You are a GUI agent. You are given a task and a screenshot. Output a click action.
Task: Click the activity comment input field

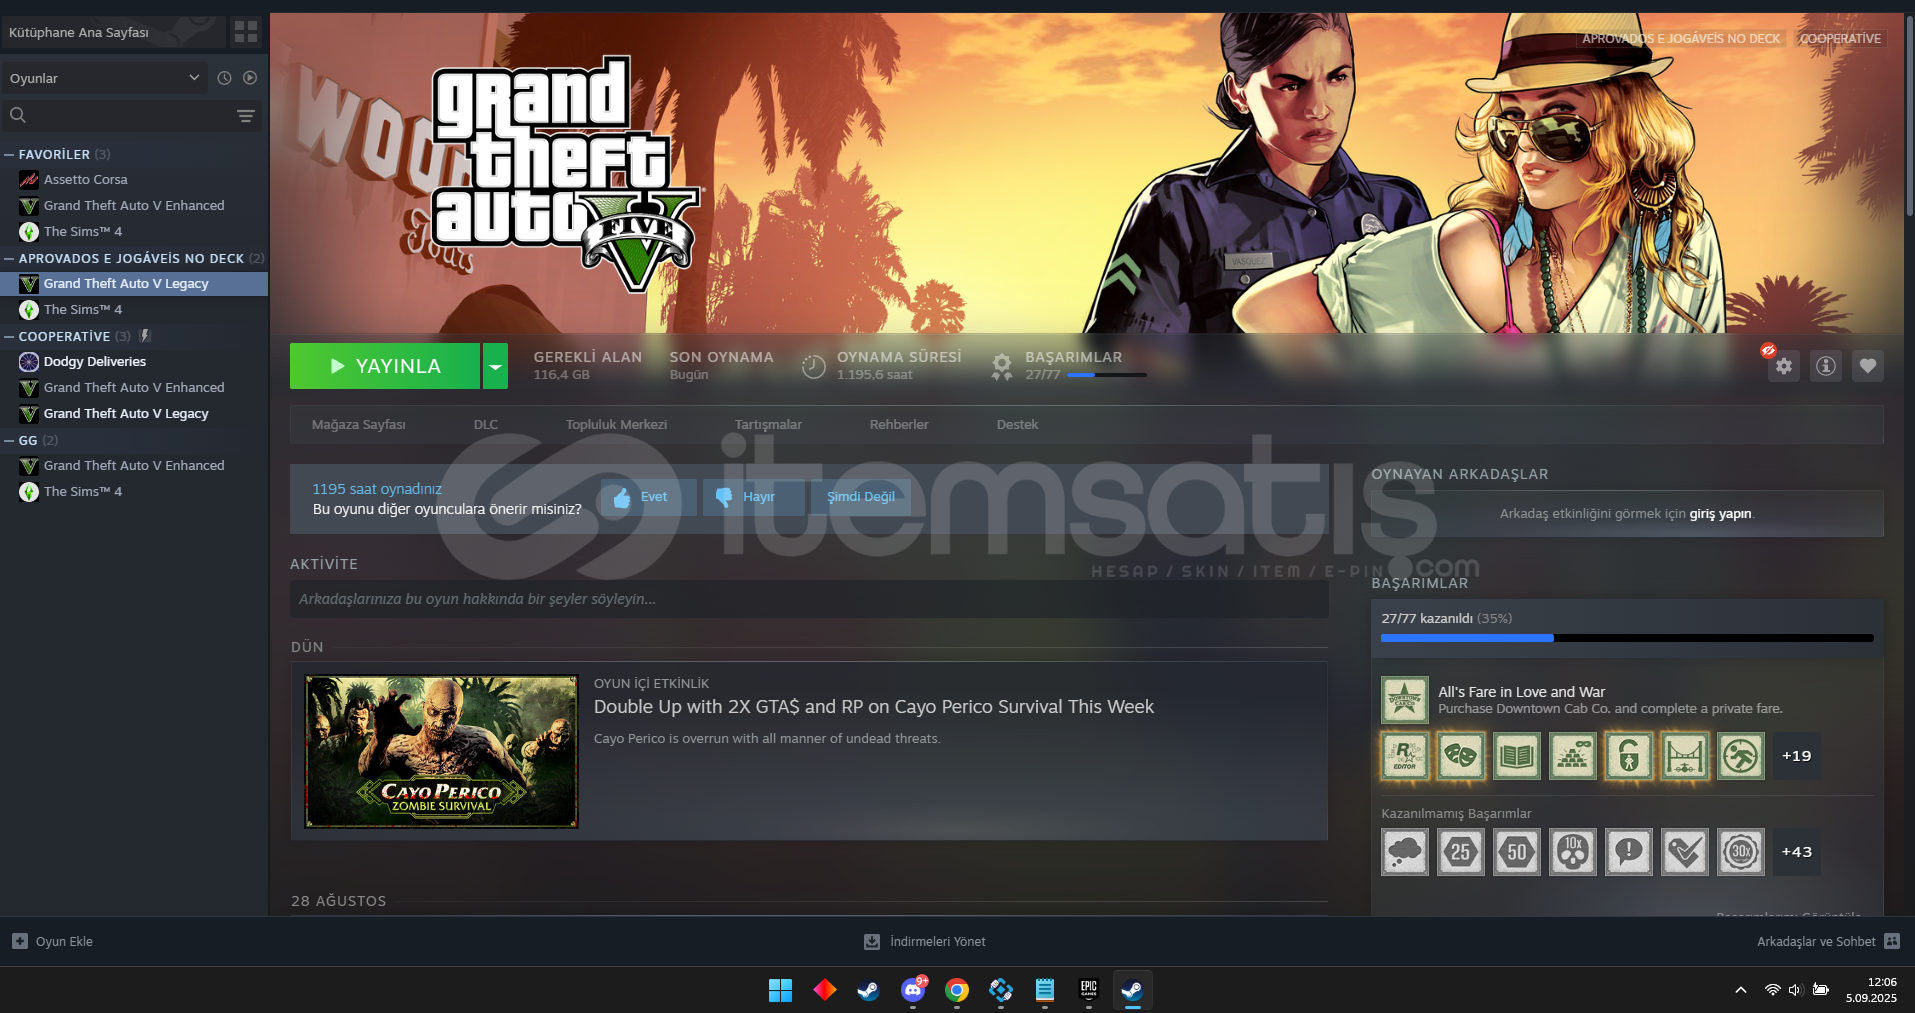pos(809,599)
